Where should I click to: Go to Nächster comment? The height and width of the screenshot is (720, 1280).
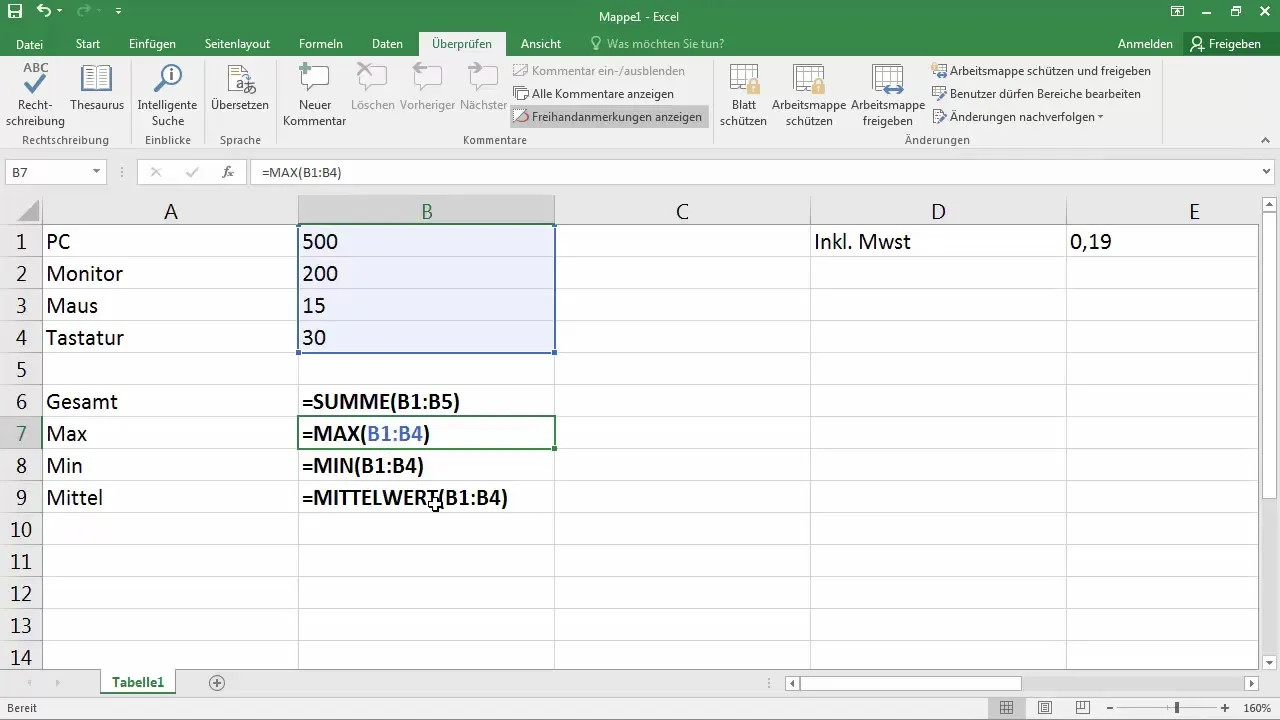pyautogui.click(x=483, y=87)
